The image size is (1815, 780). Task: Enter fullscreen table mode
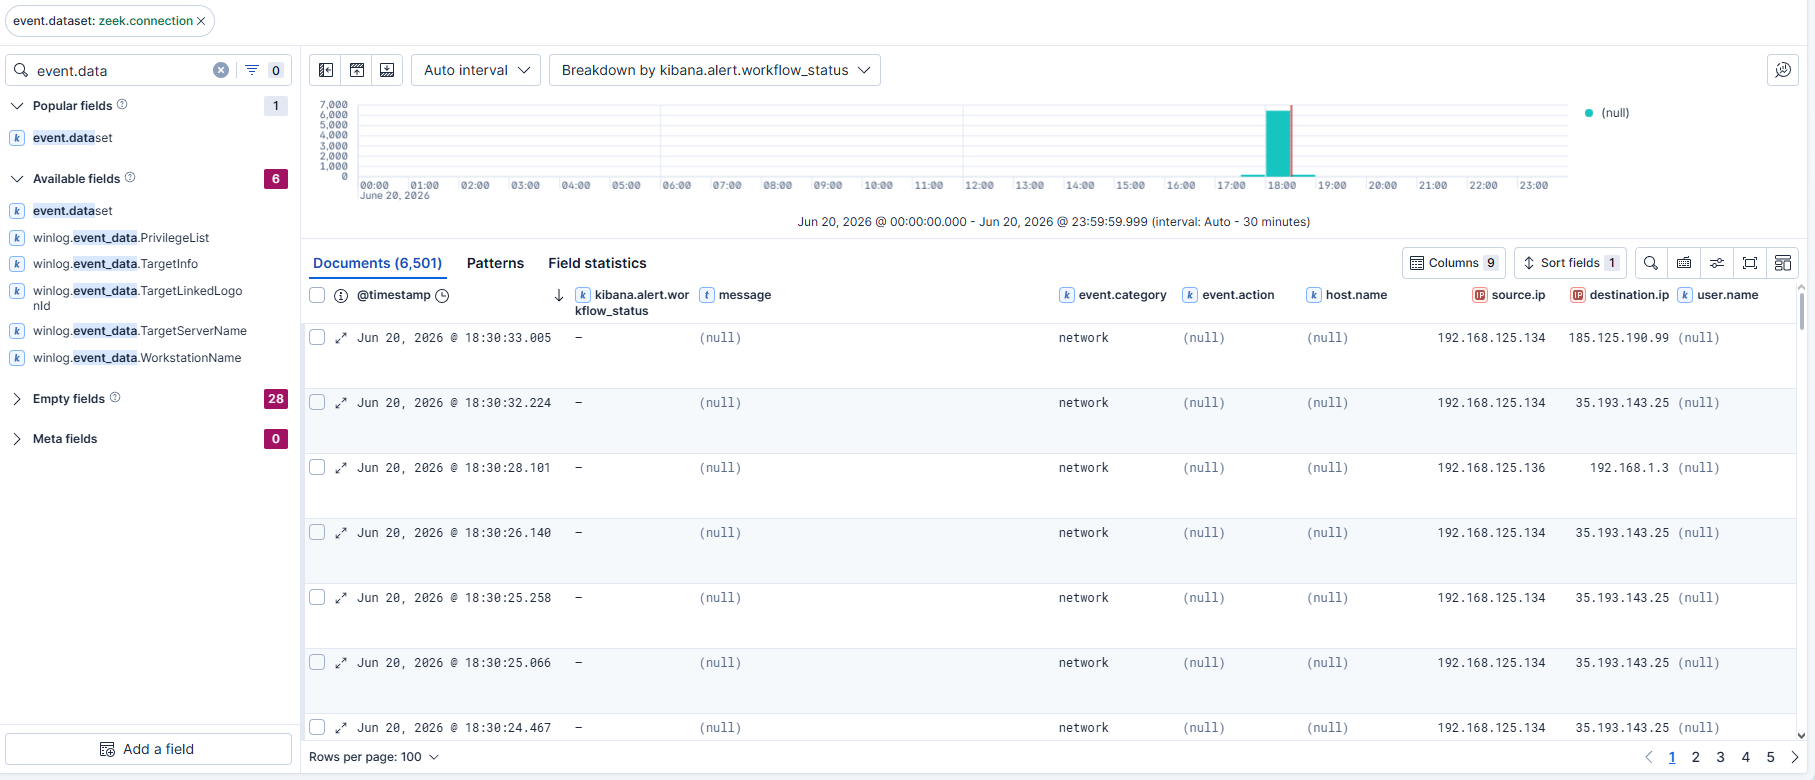(x=1750, y=263)
